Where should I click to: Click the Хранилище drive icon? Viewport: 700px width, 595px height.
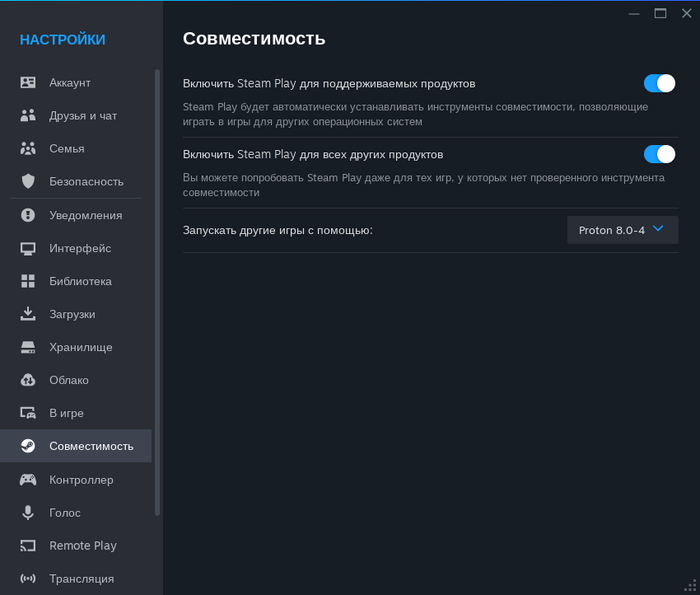[28, 347]
